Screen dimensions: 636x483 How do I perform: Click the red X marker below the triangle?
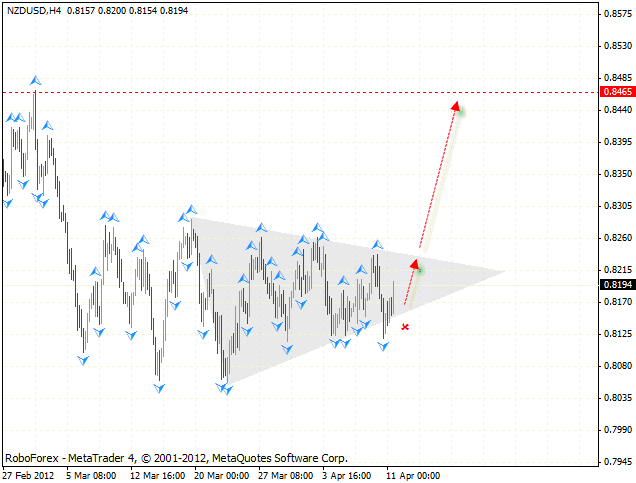click(x=405, y=326)
